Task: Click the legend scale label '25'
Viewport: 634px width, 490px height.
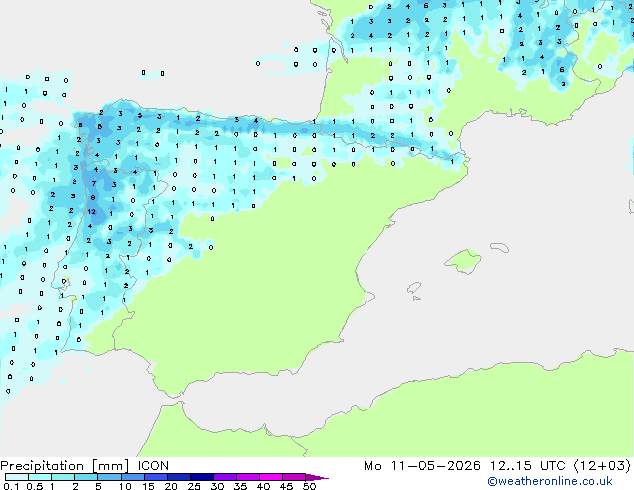Action: (194, 486)
